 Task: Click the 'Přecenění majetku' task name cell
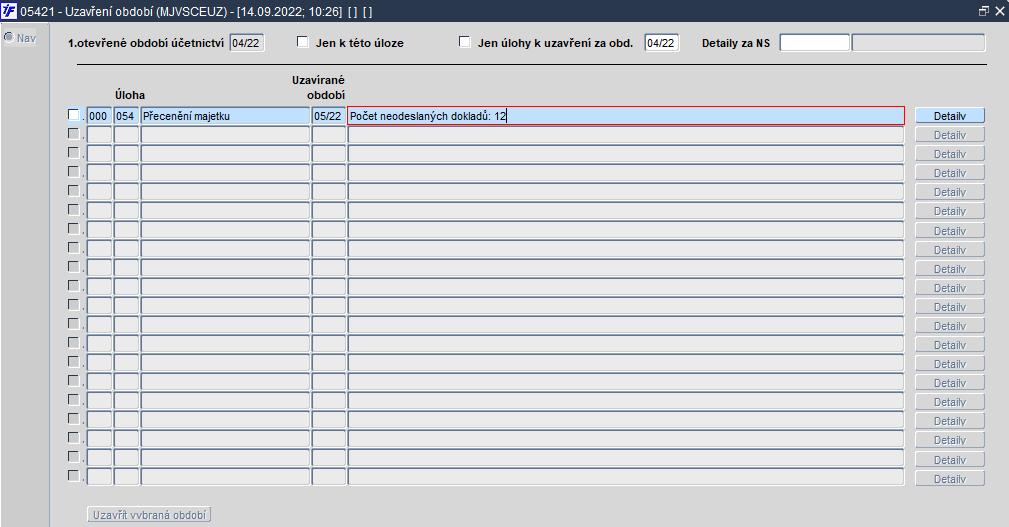coord(225,116)
